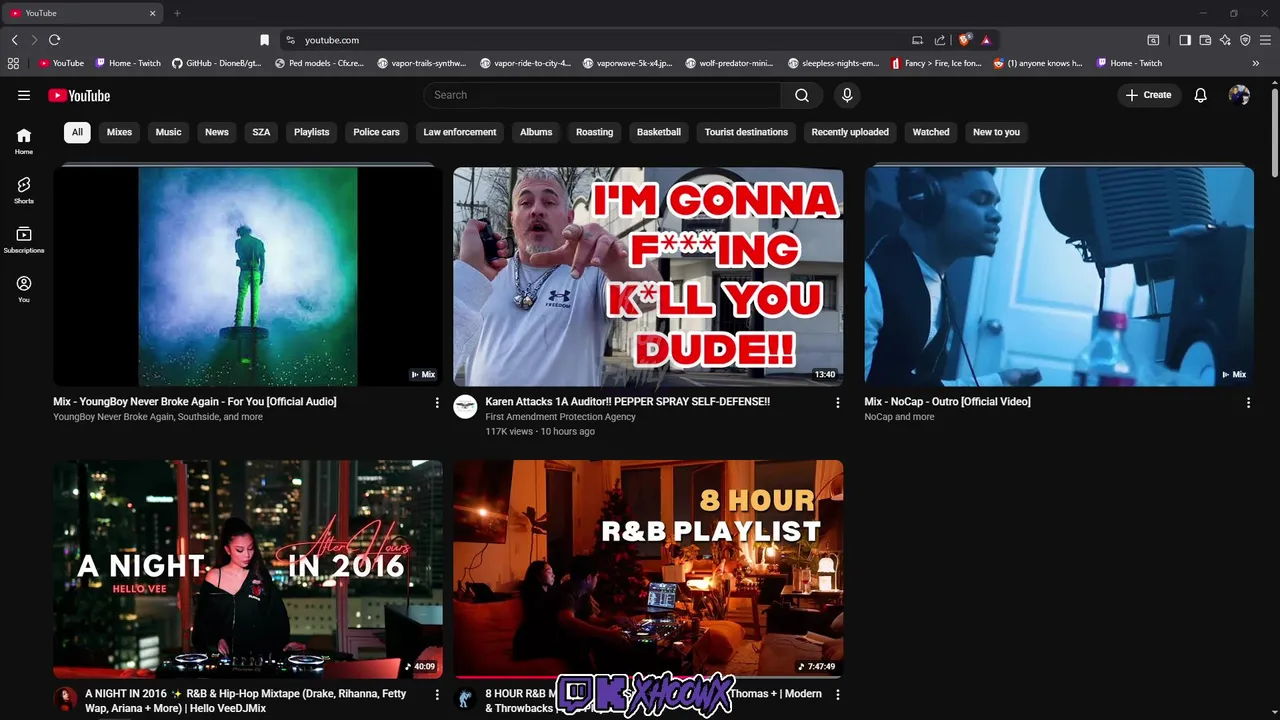Select the Home sidebar icon

pos(24,141)
